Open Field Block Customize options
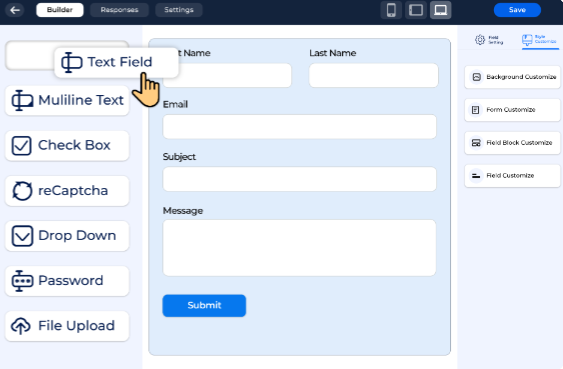 [x=512, y=143]
